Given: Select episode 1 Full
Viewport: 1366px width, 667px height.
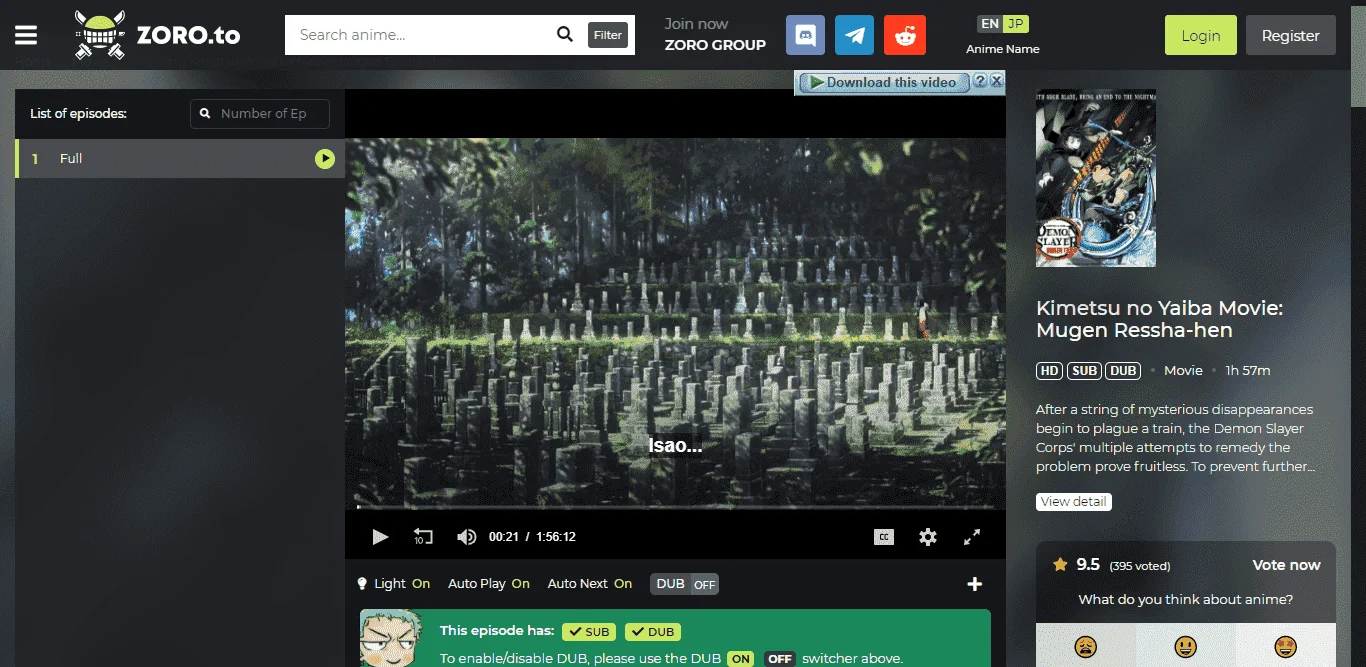Looking at the screenshot, I should (x=180, y=158).
